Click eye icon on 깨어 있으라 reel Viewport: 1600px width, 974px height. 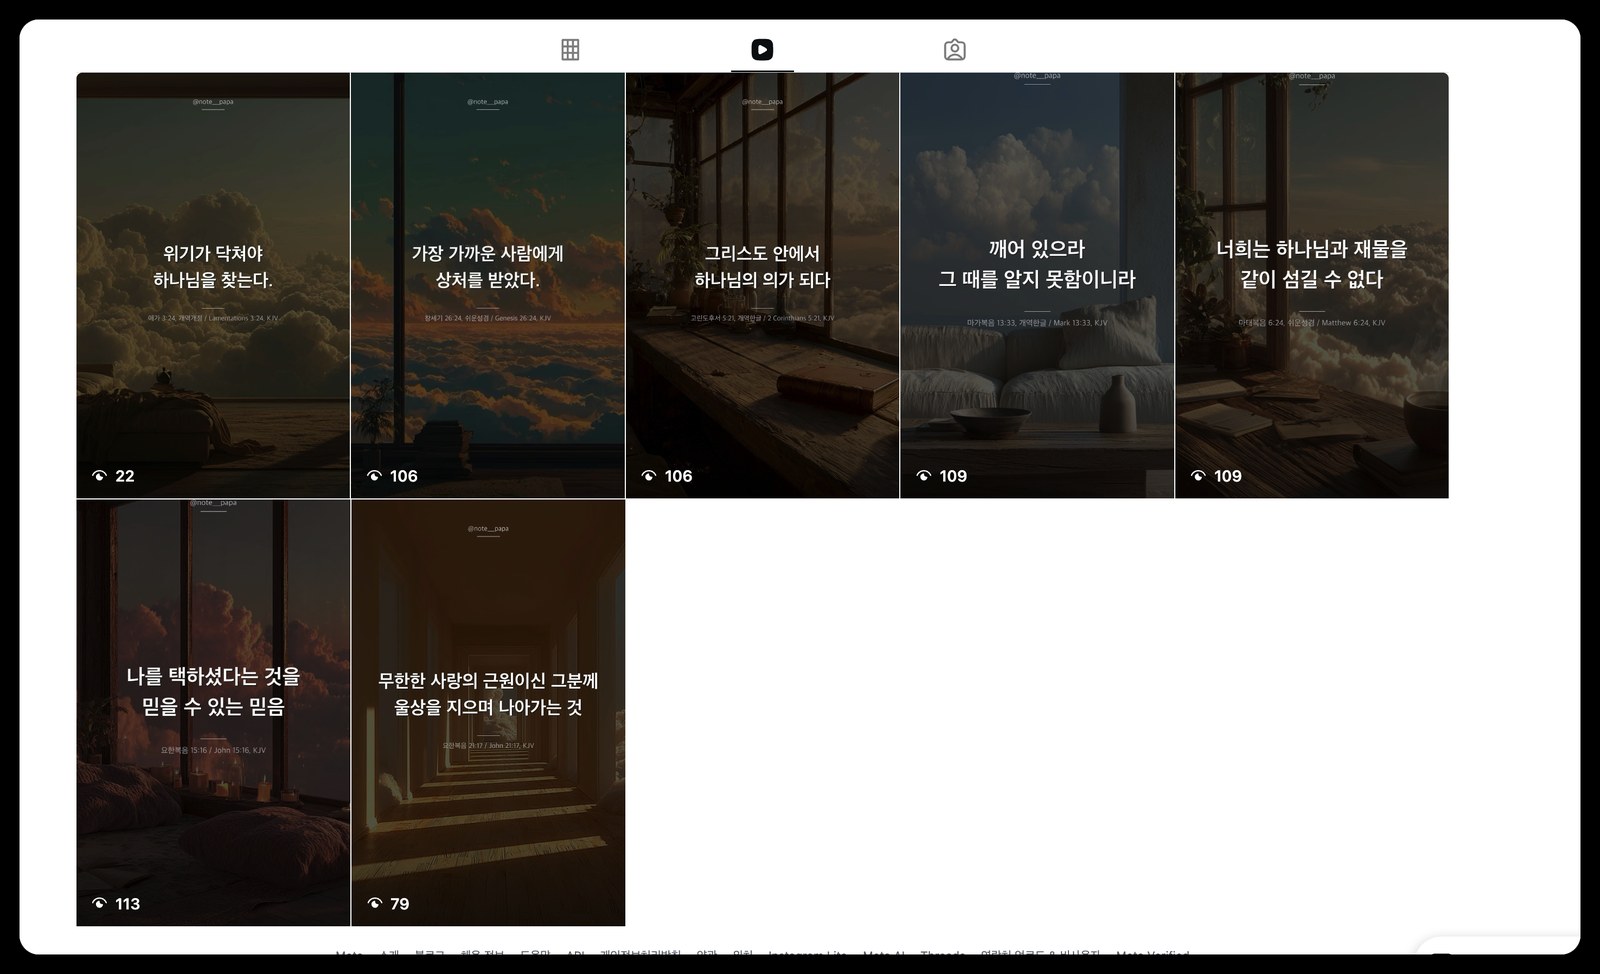(923, 476)
